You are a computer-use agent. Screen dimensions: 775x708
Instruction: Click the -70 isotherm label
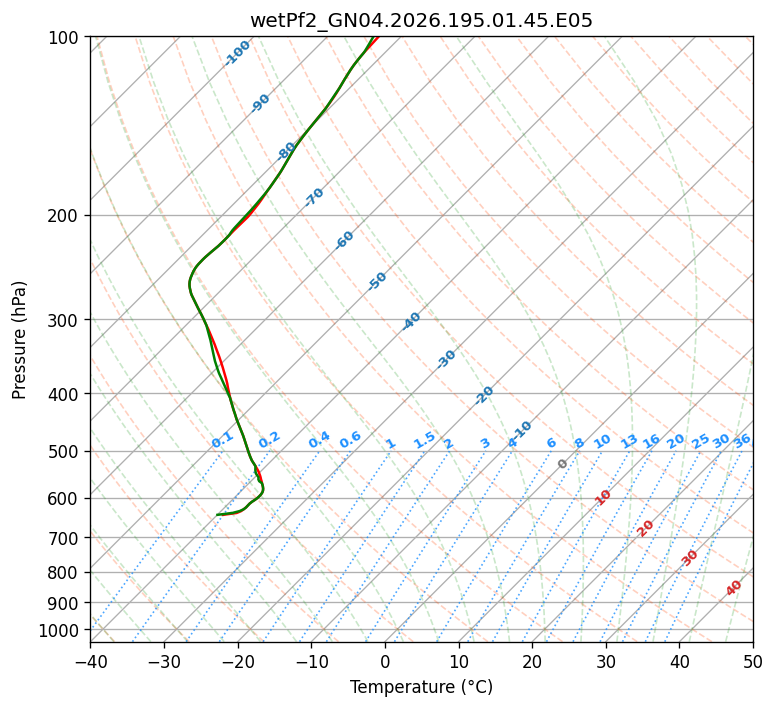[x=314, y=197]
